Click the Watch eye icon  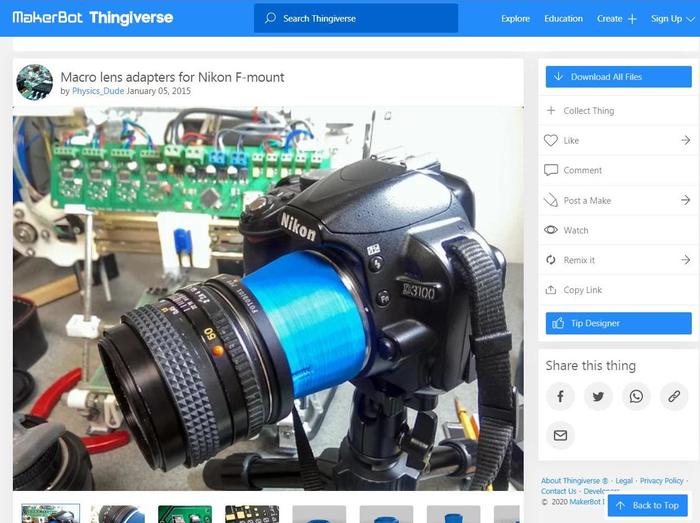coord(551,230)
